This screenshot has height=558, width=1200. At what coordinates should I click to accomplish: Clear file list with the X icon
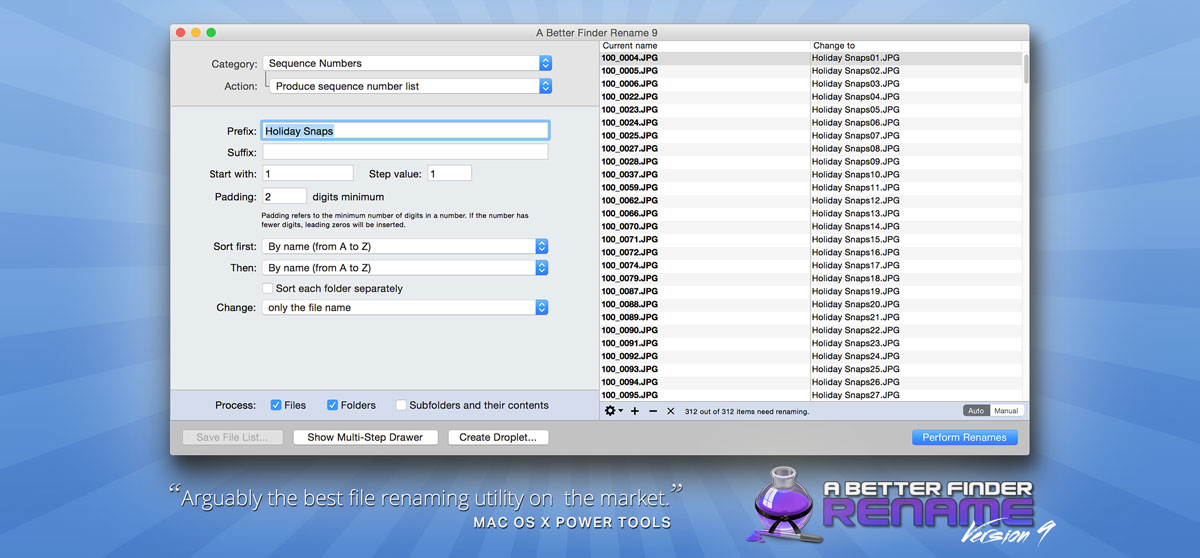(x=671, y=411)
